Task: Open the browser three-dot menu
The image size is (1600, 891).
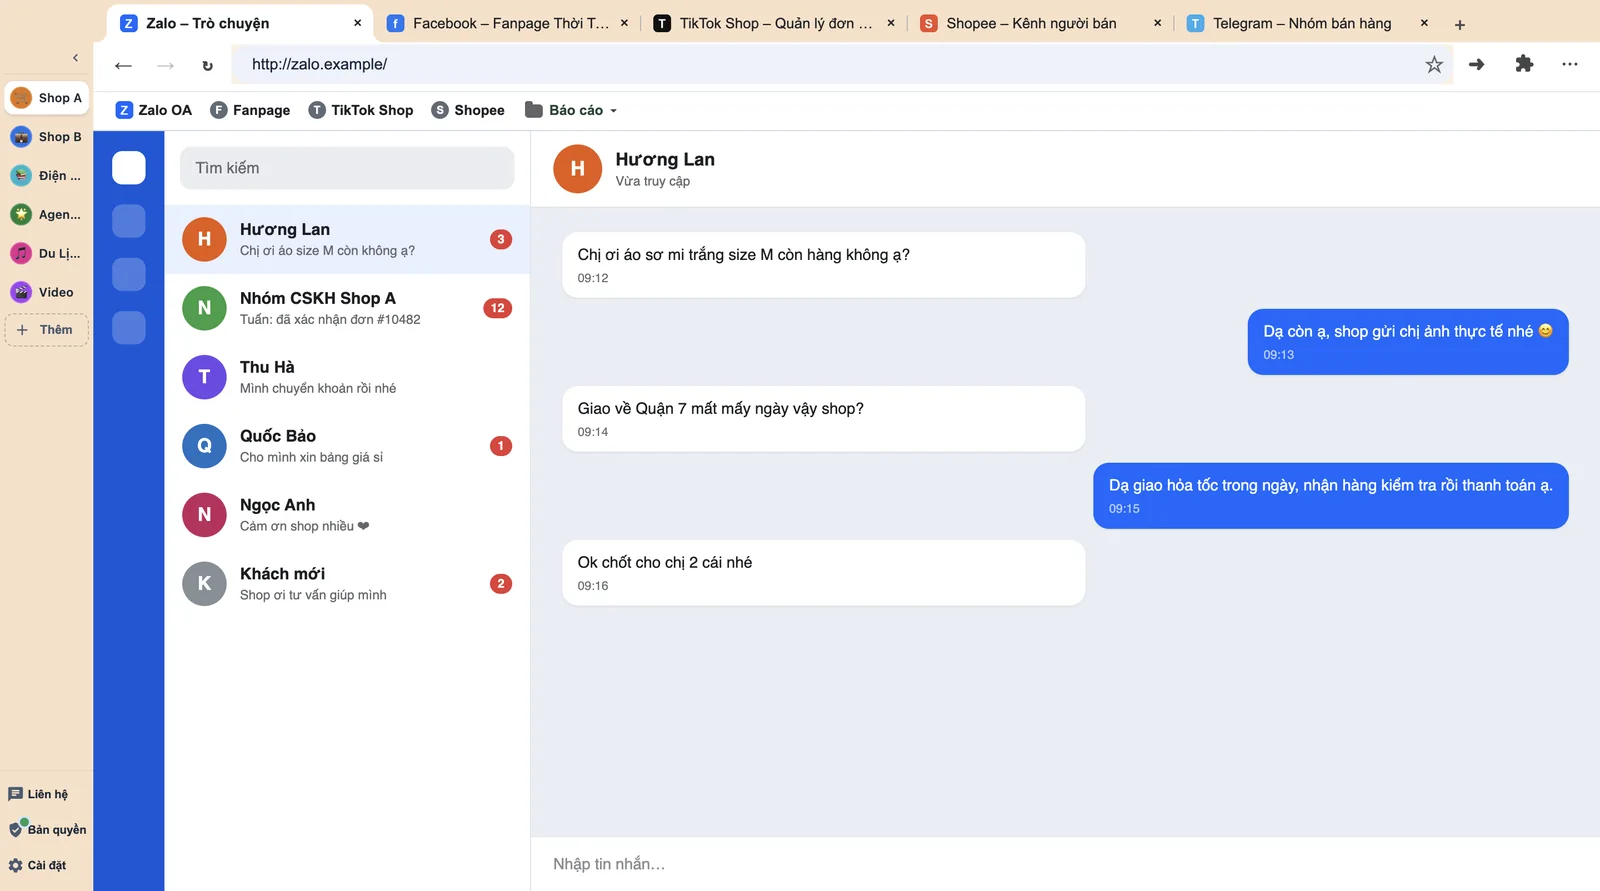Action: tap(1570, 64)
